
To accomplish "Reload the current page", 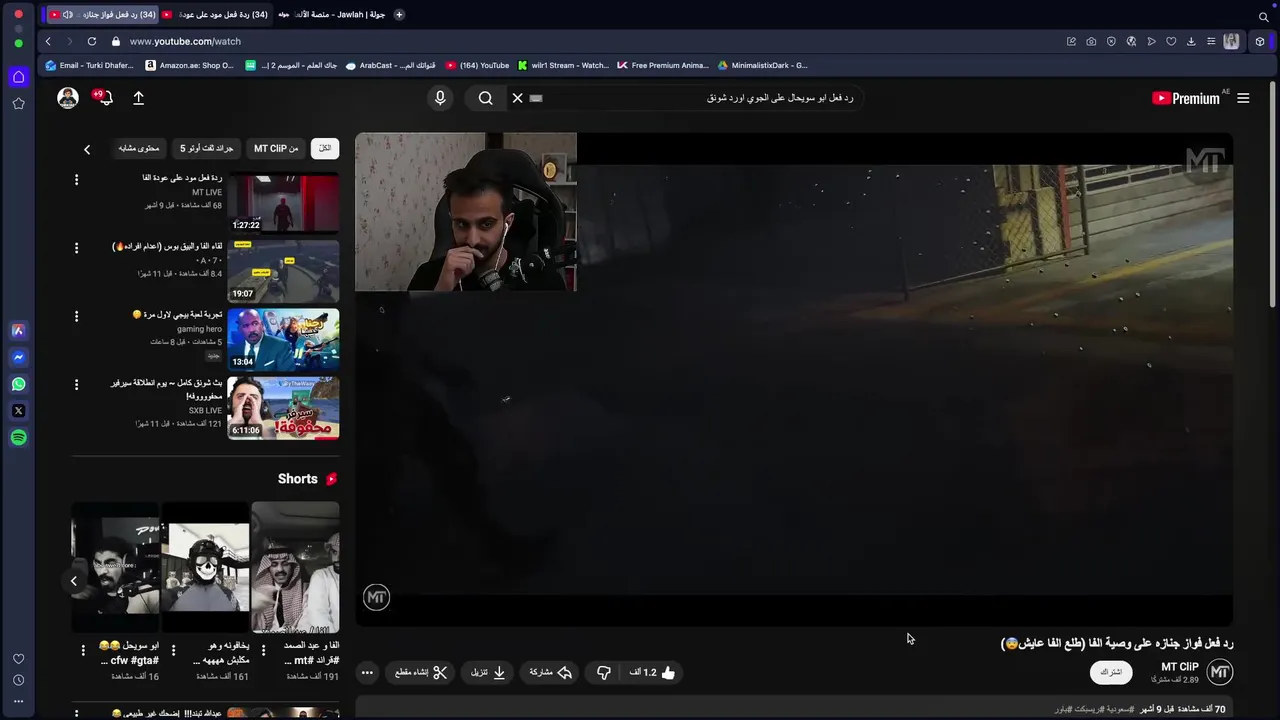I will coord(92,41).
